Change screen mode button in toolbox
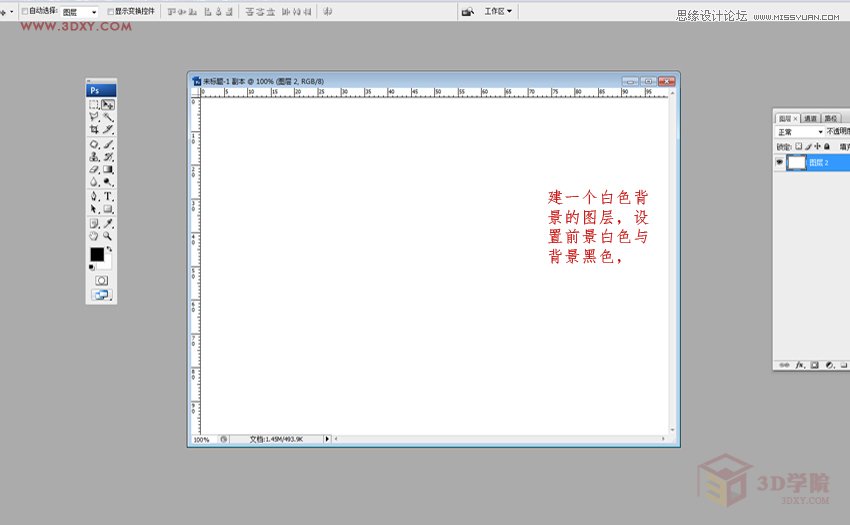850x525 pixels. (x=101, y=295)
